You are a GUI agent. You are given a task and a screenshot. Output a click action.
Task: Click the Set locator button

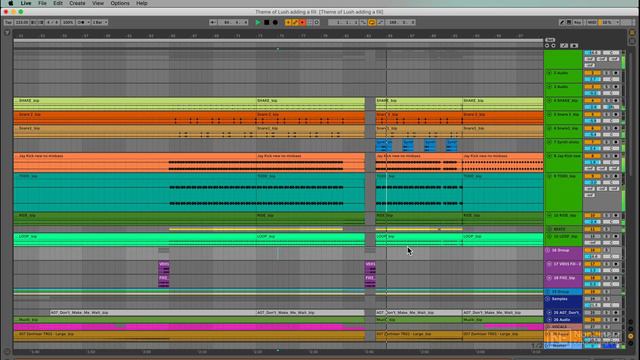click(x=550, y=40)
